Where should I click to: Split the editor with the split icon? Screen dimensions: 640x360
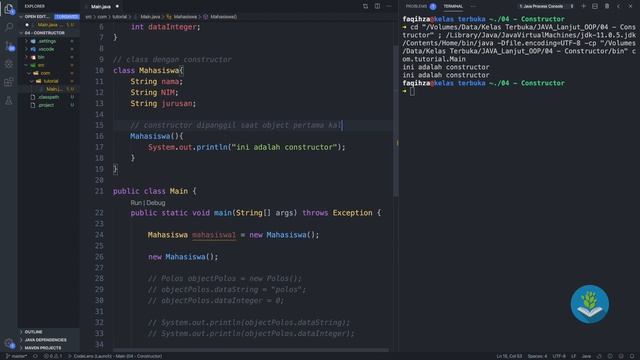pos(377,6)
